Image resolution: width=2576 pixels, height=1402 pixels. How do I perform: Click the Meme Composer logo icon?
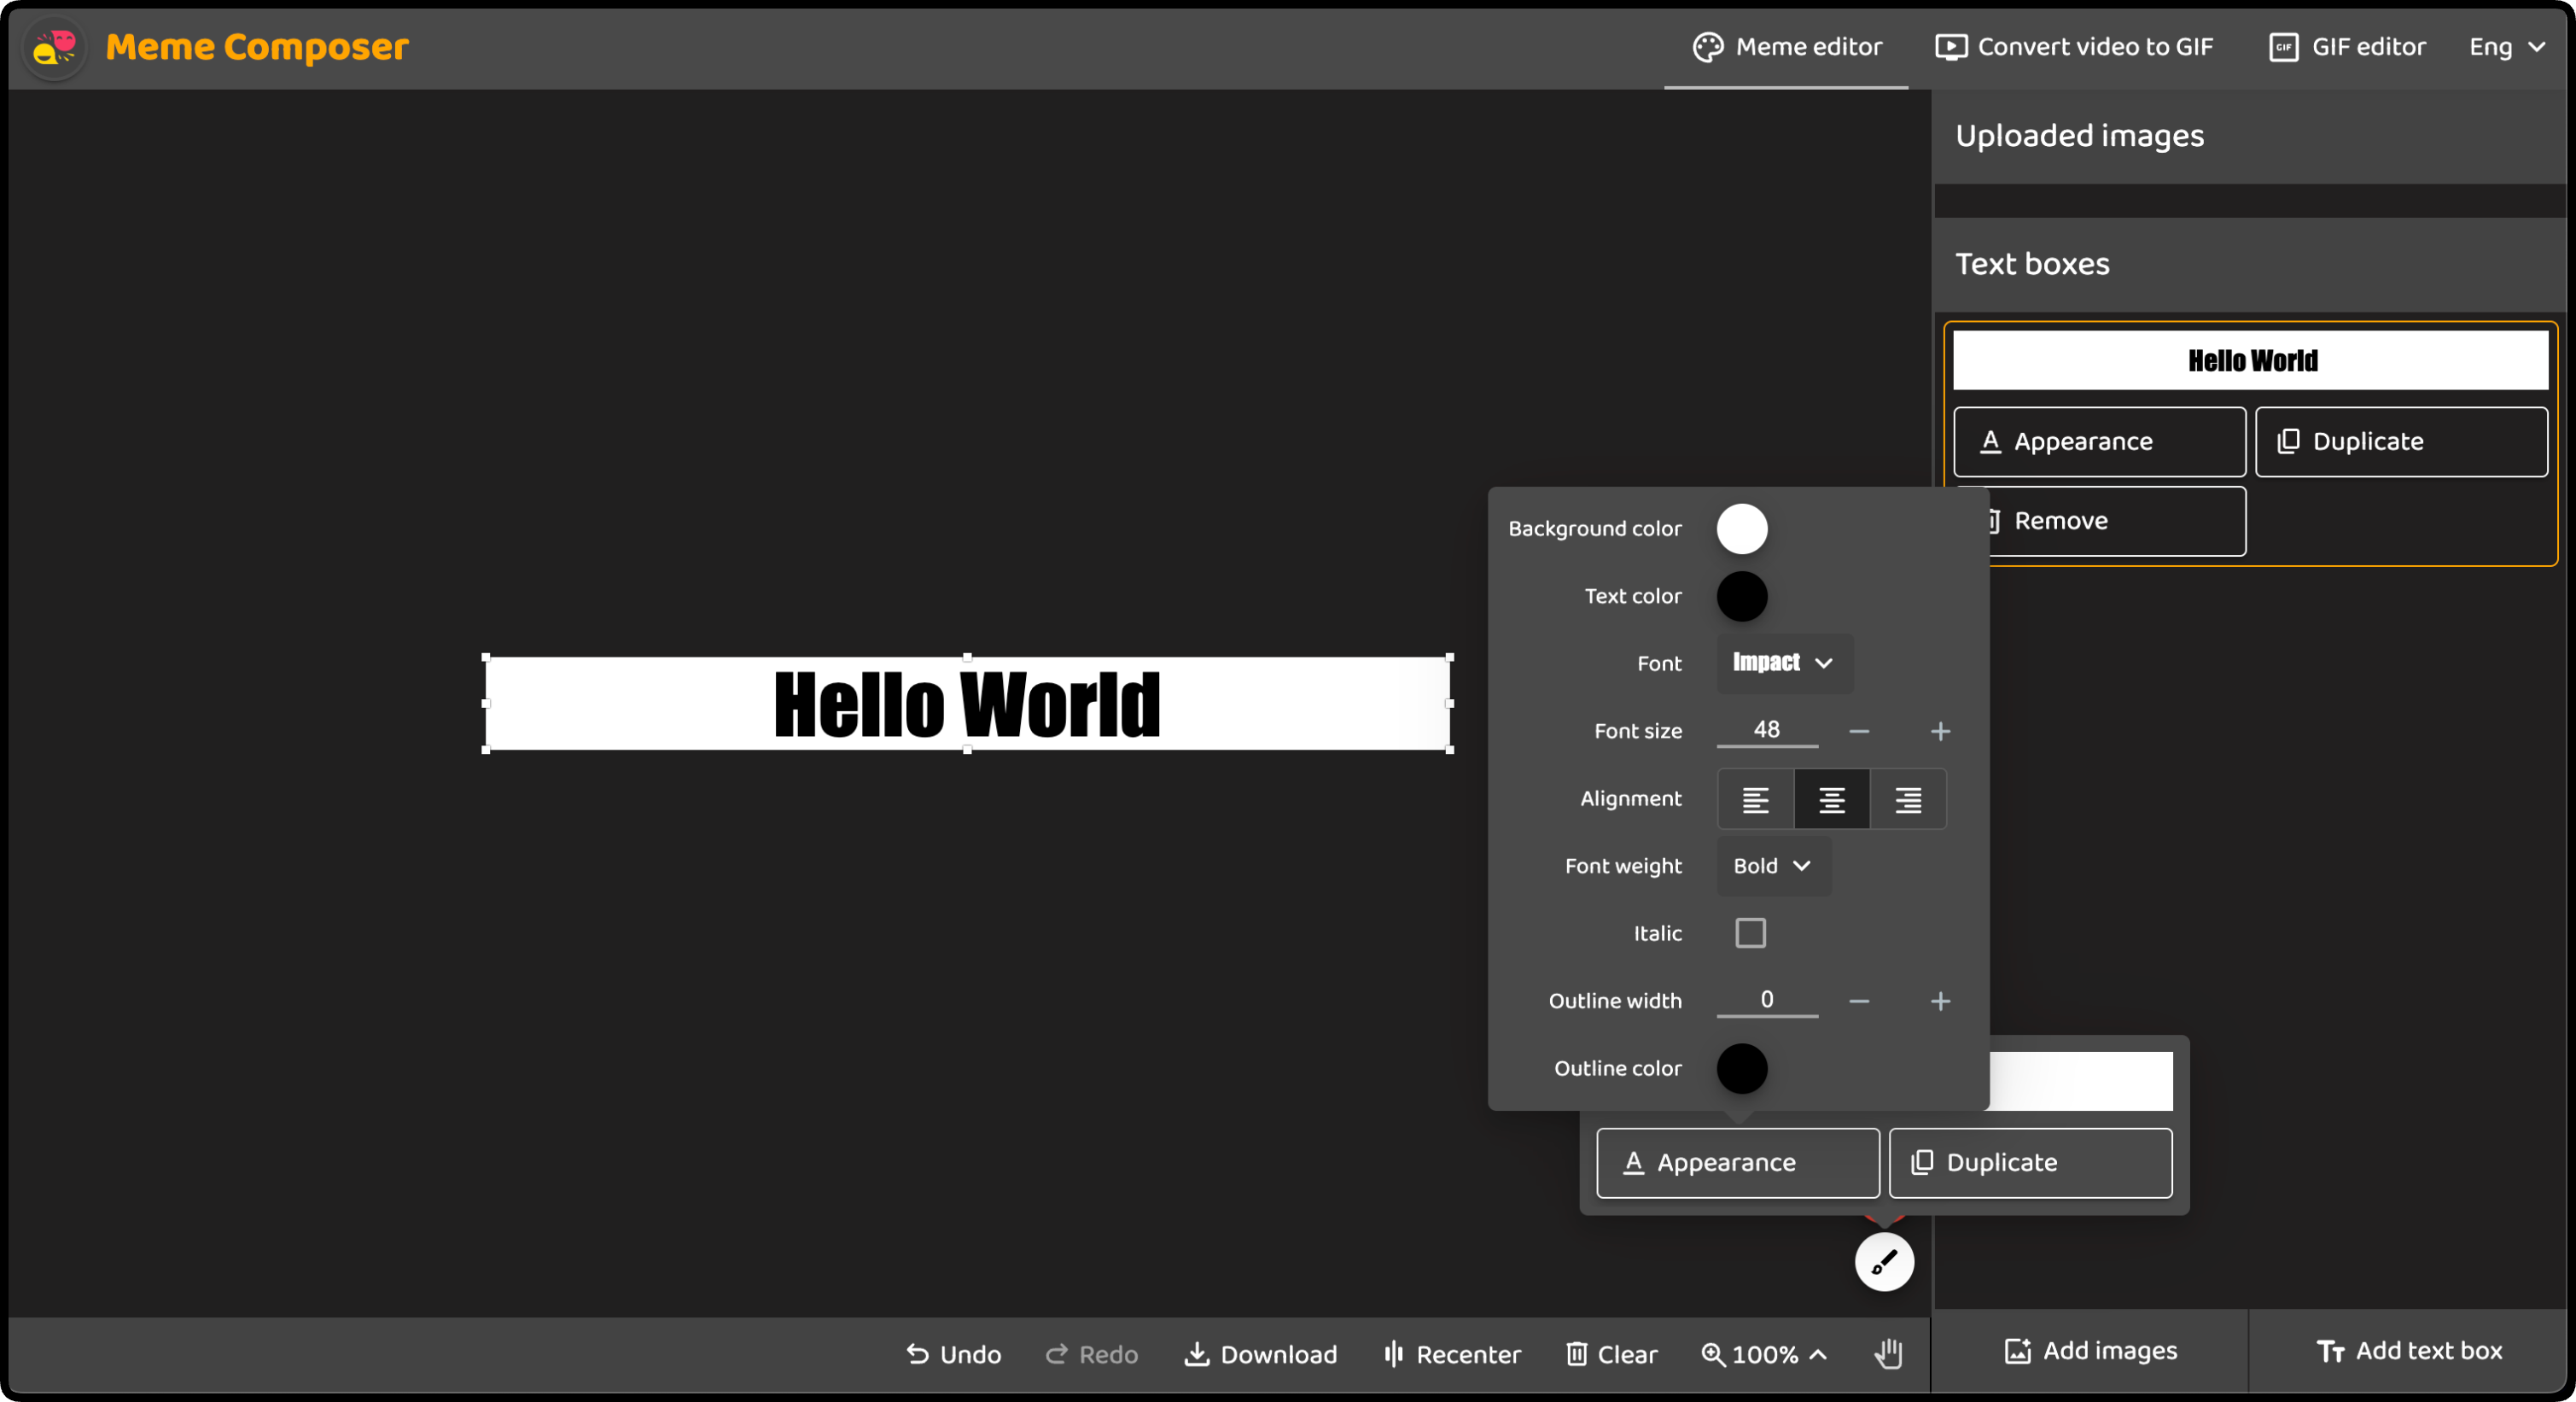[x=54, y=47]
